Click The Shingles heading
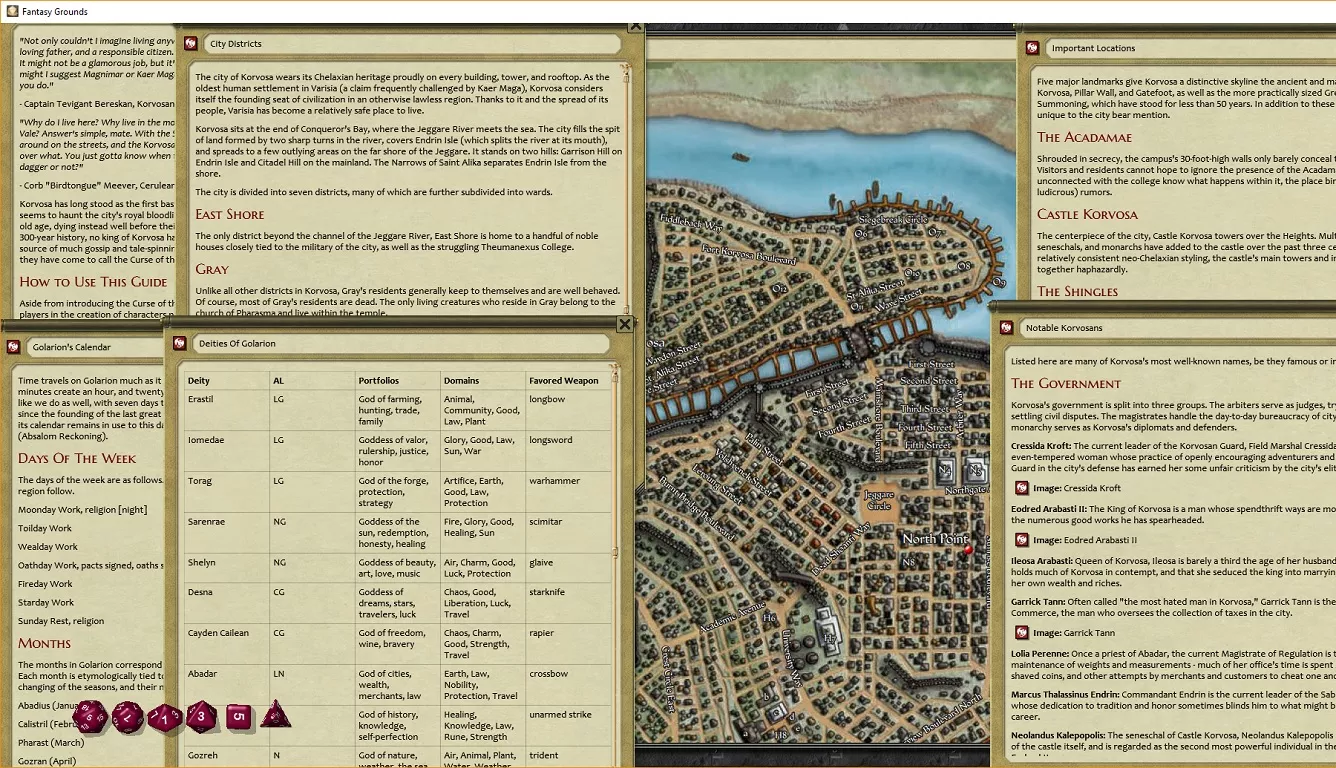The height and width of the screenshot is (768, 1336). 1077,291
